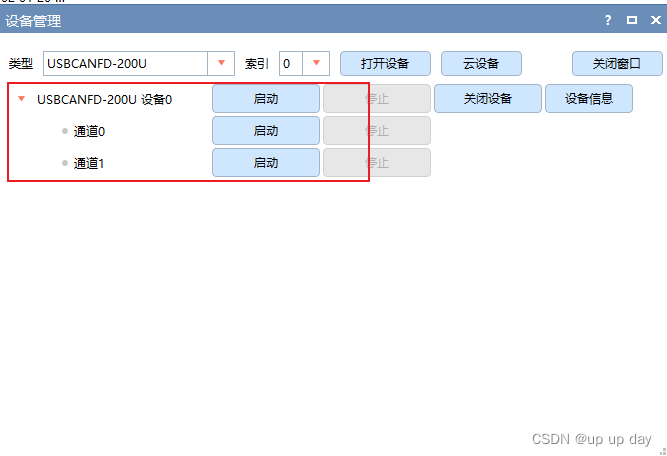Screen dimensions: 667x456
Task: Click the 通道1 gray status dot
Action: (65, 163)
